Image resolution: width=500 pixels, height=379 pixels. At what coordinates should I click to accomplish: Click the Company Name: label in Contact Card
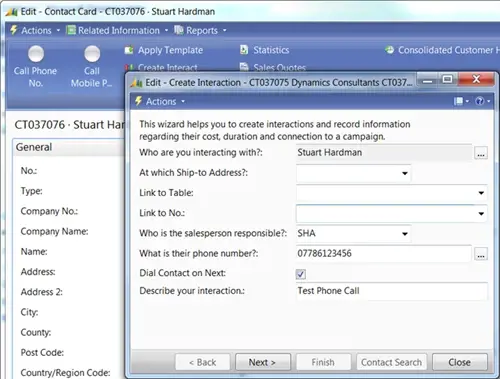tap(54, 231)
